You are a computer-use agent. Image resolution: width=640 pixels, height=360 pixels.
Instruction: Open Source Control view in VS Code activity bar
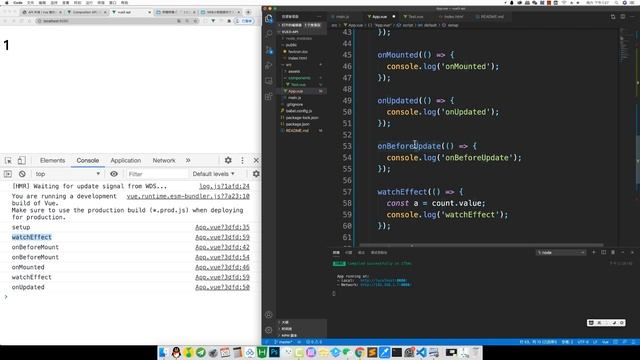(x=269, y=50)
